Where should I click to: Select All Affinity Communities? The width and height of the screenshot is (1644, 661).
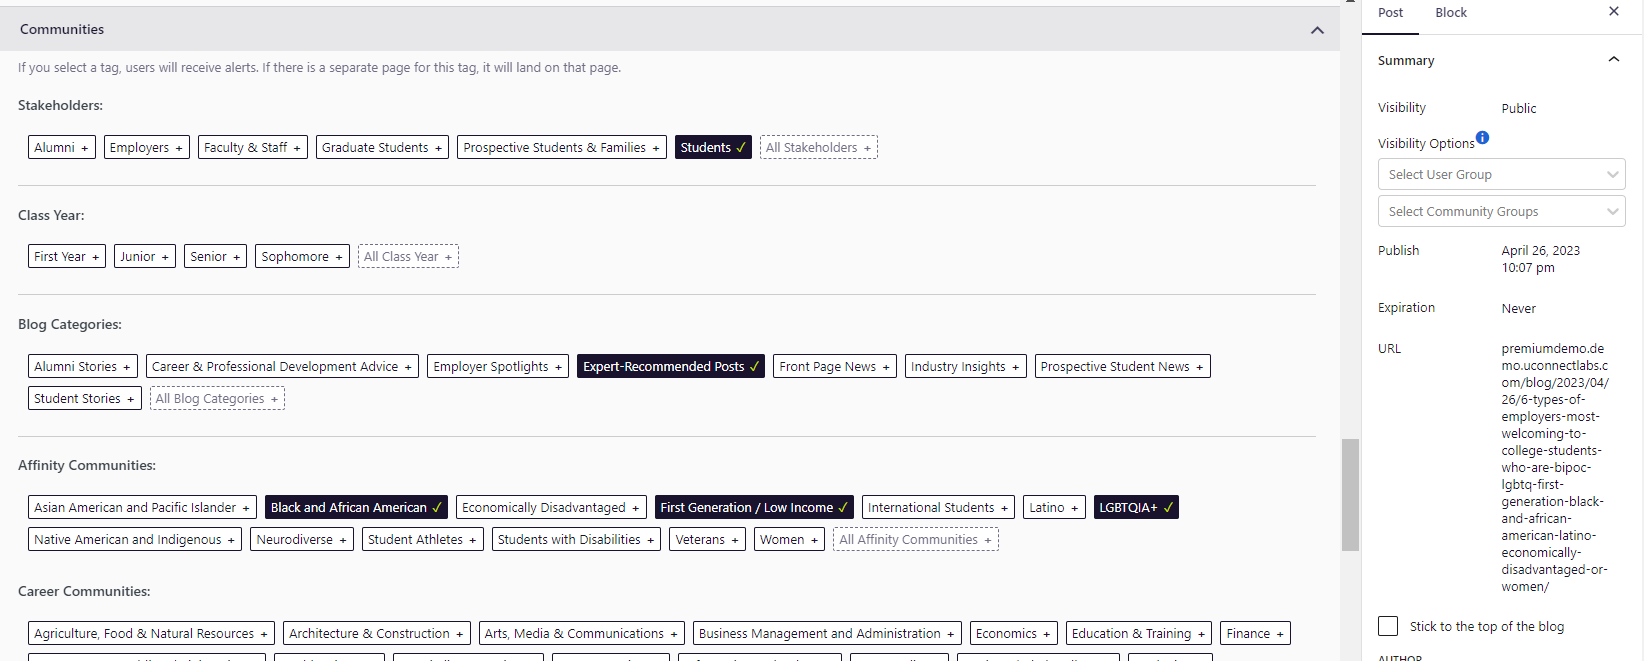click(x=915, y=540)
